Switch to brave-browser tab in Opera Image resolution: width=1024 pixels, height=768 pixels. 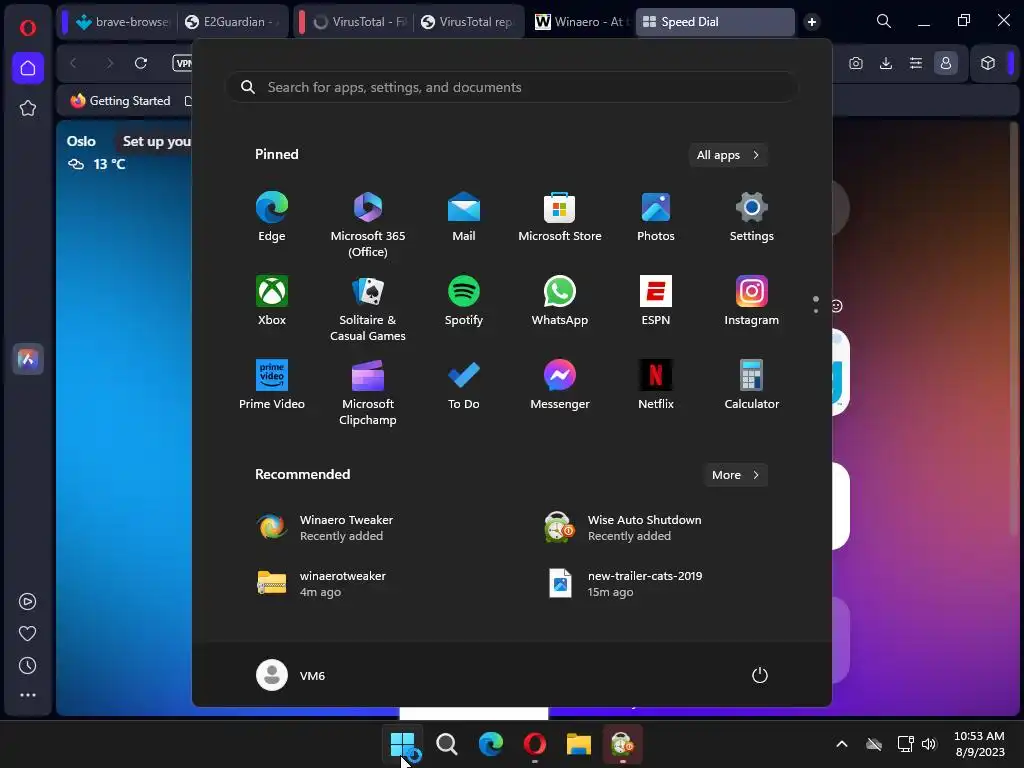coord(122,22)
